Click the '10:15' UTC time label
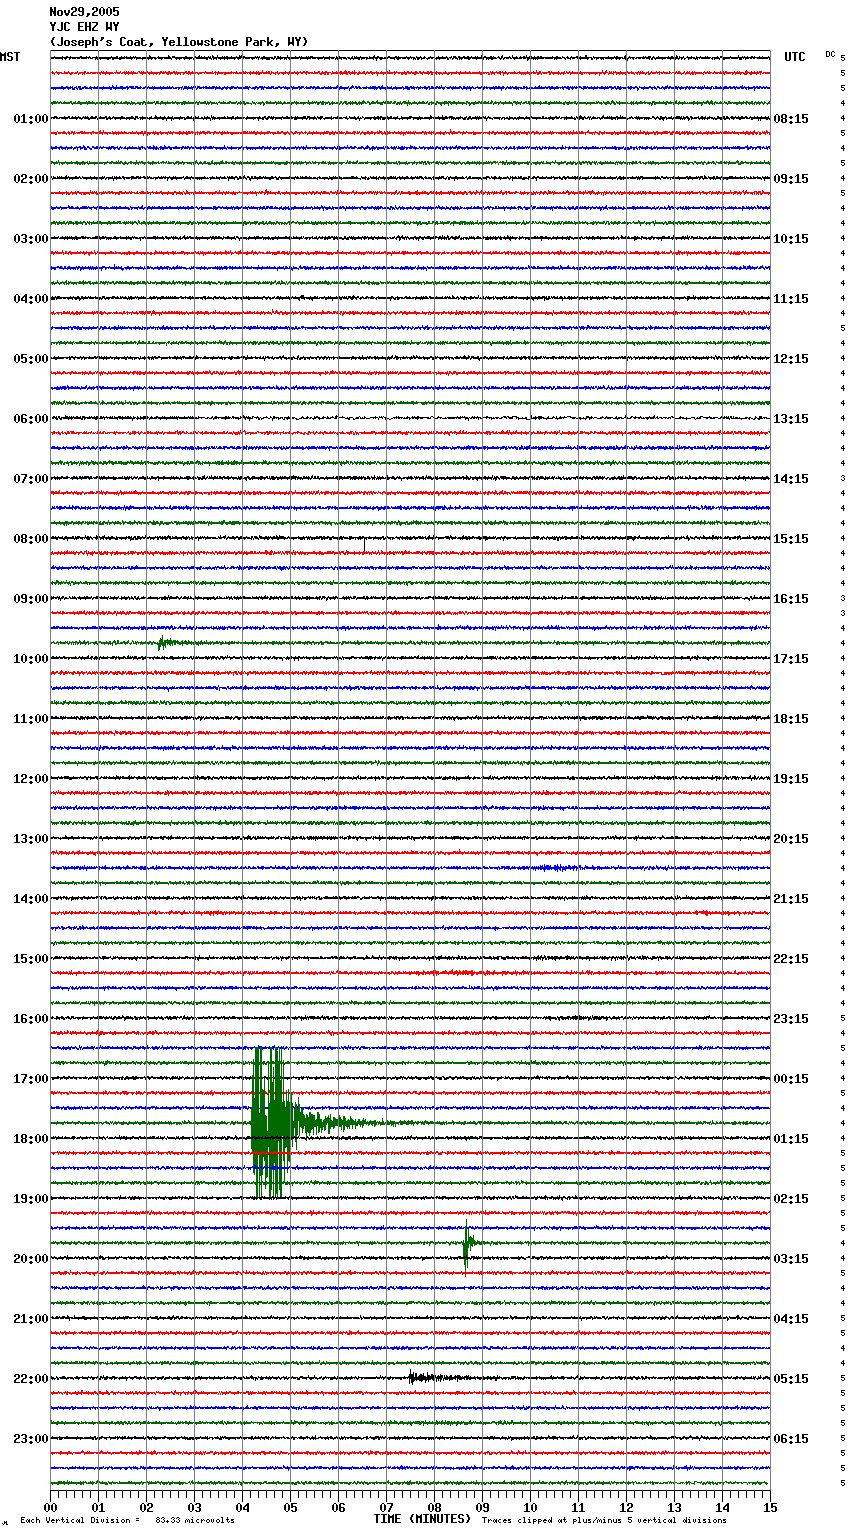The height and width of the screenshot is (1534, 850). (x=791, y=239)
